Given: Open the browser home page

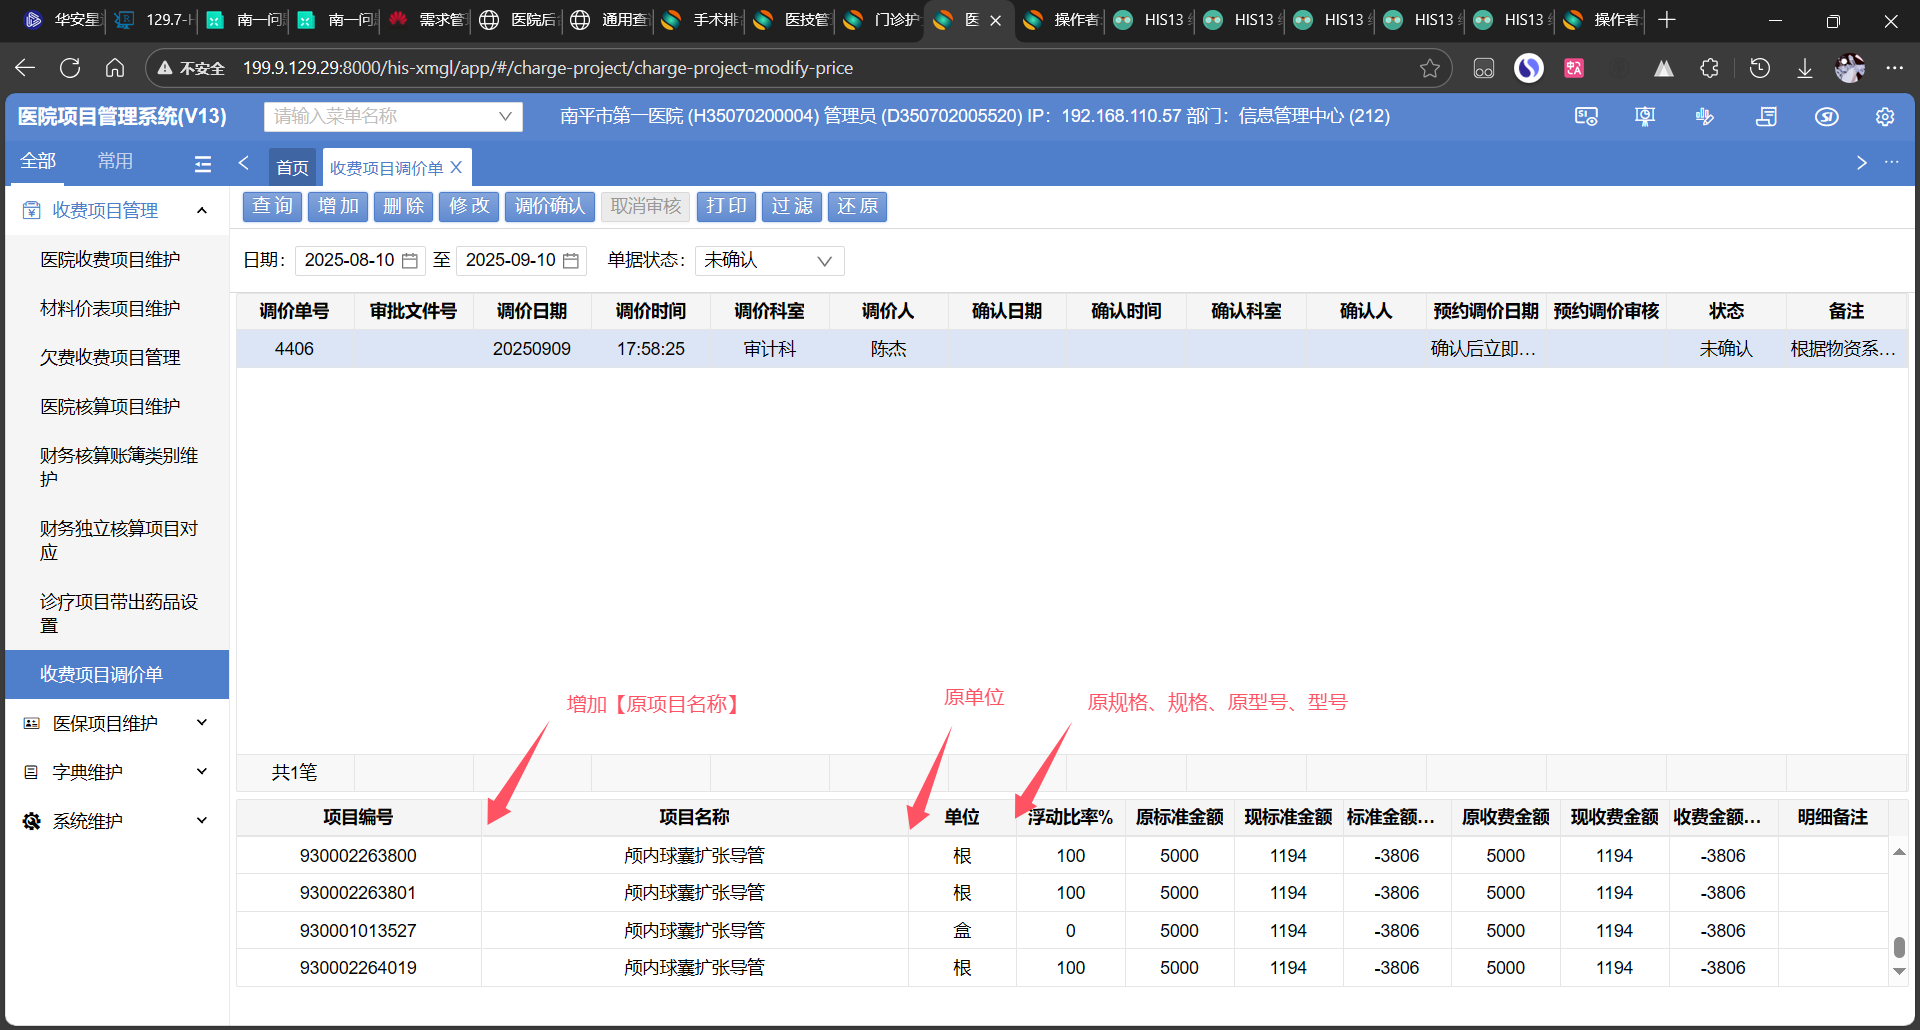Looking at the screenshot, I should 115,68.
